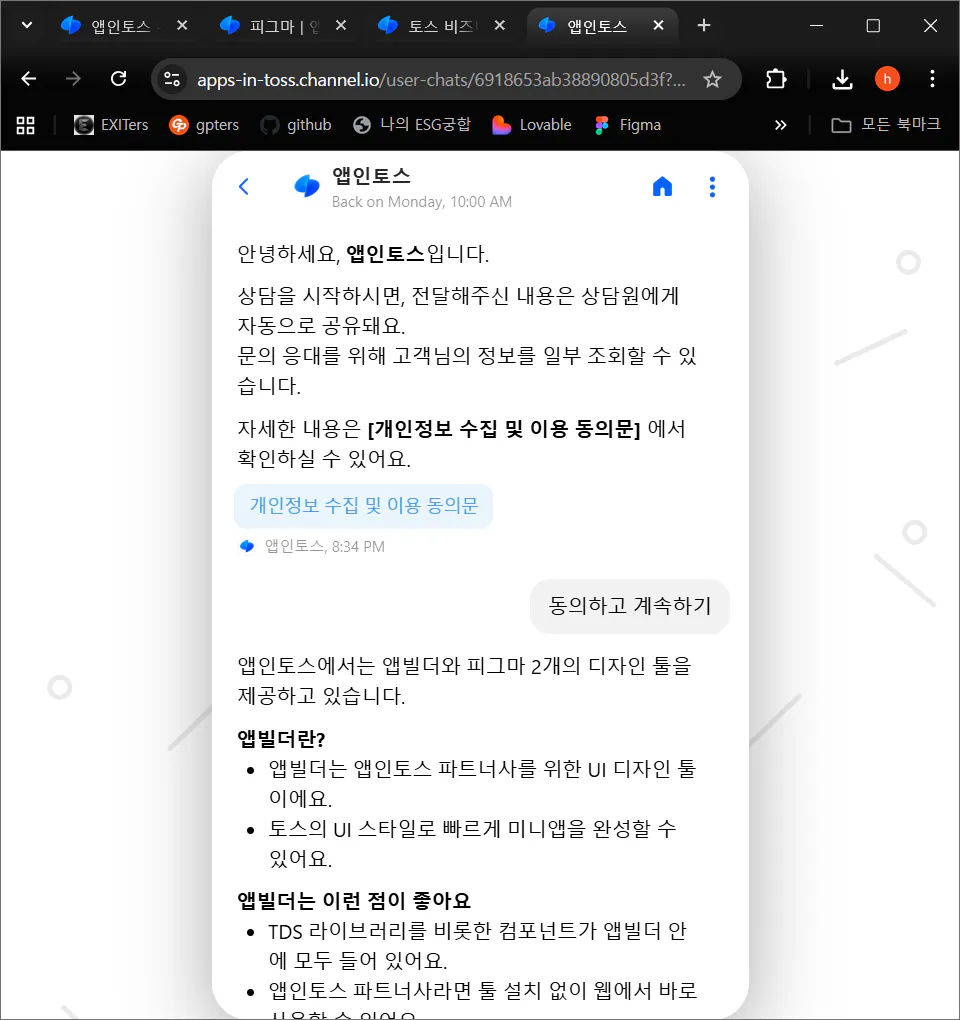Open the Extensions puzzle icon
This screenshot has height=1020, width=960.
click(776, 79)
